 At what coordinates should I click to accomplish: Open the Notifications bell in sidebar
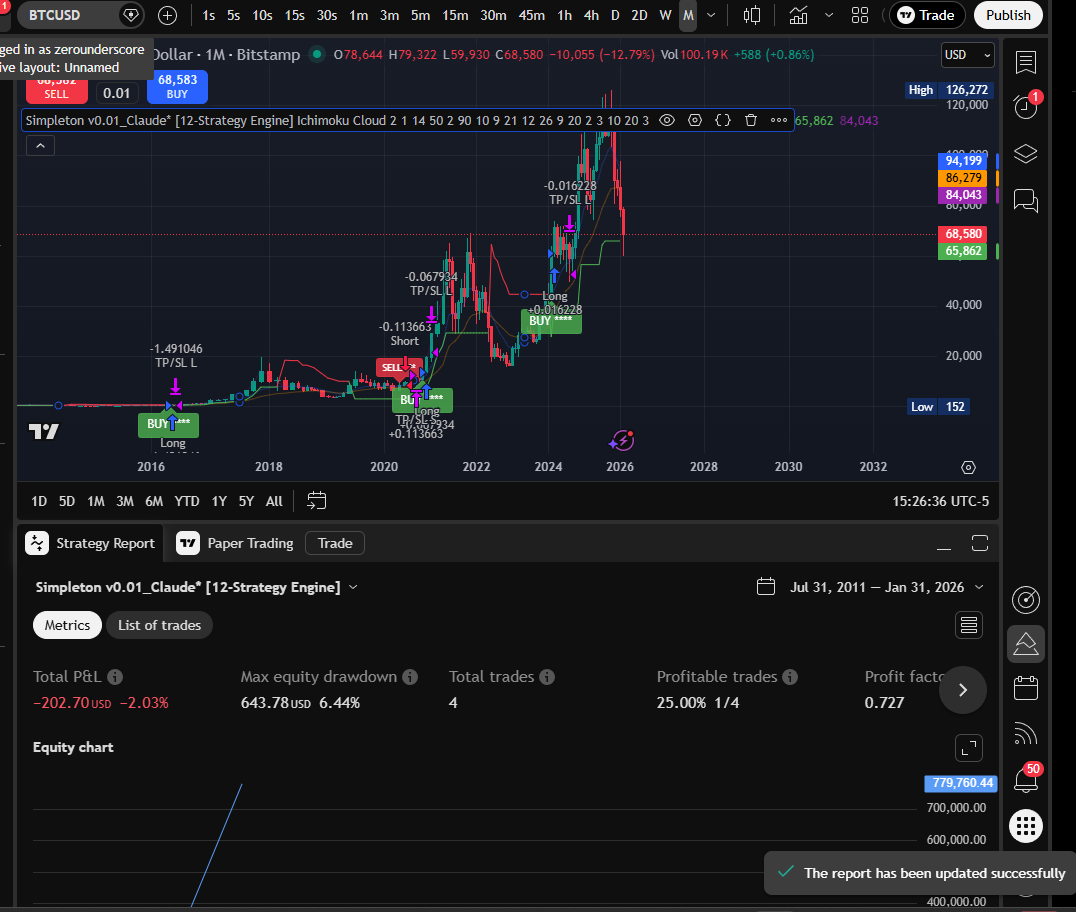tap(1025, 780)
